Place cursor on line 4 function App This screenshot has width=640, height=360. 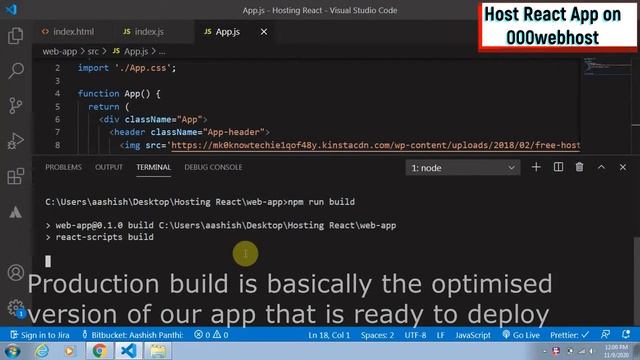click(x=119, y=93)
